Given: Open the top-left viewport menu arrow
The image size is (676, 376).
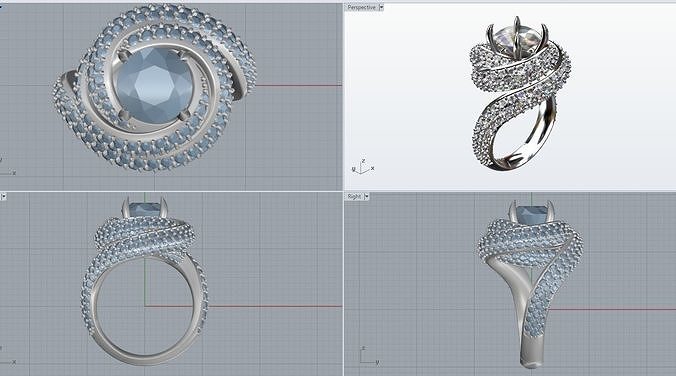Looking at the screenshot, I should 1,7.
